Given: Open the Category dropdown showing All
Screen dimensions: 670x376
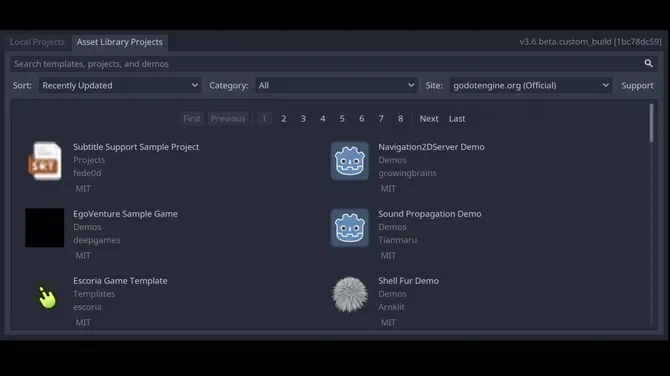Looking at the screenshot, I should [x=336, y=85].
